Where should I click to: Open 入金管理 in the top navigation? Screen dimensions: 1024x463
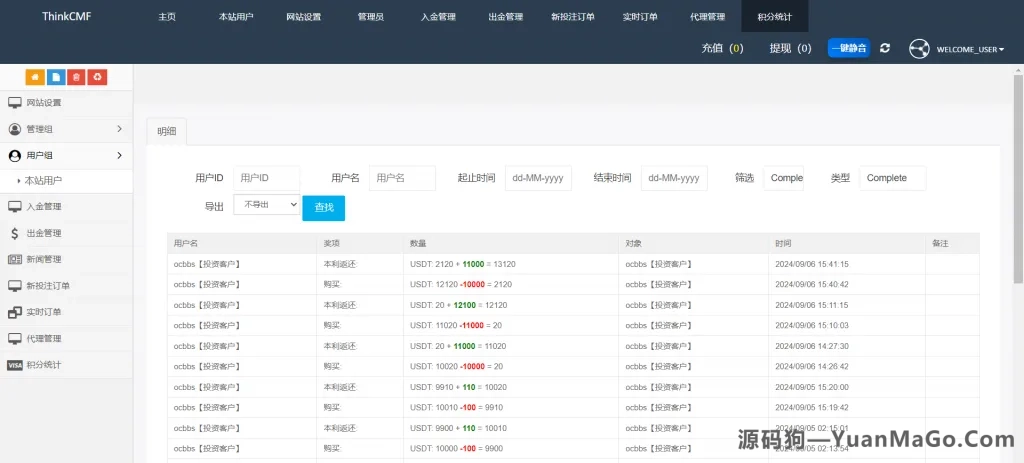point(438,17)
